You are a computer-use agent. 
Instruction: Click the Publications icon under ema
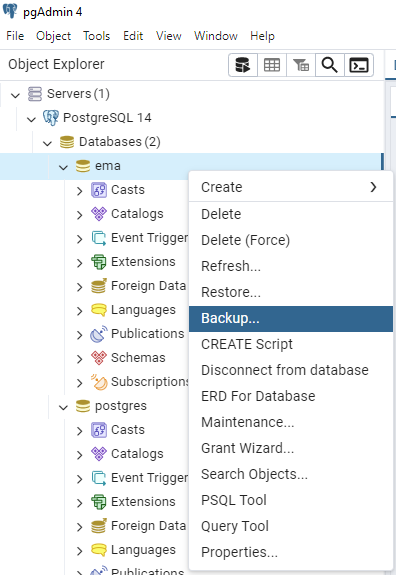(x=99, y=334)
